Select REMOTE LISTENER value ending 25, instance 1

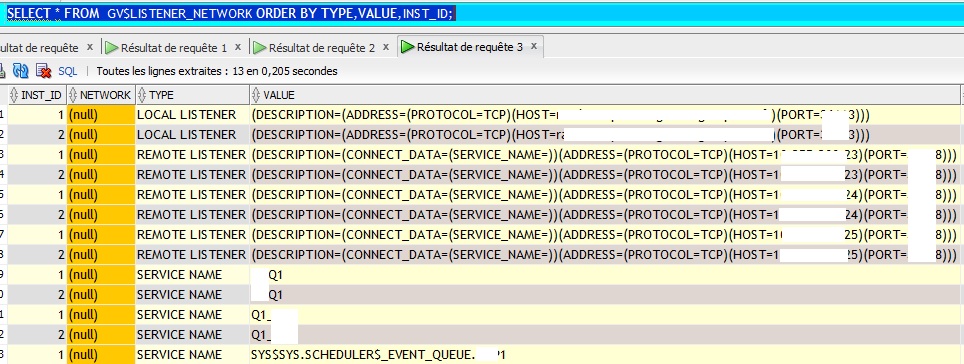point(604,235)
